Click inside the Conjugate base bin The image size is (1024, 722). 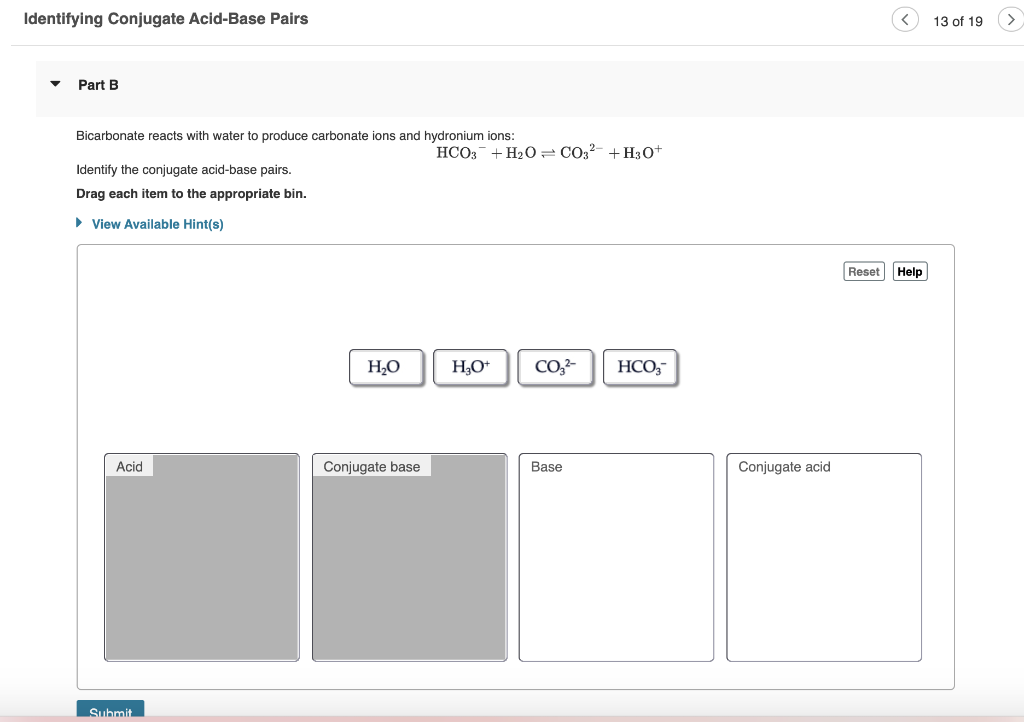(409, 560)
